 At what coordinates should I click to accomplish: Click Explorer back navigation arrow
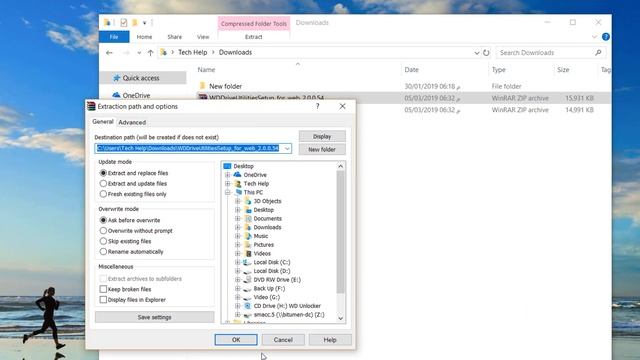[x=109, y=53]
